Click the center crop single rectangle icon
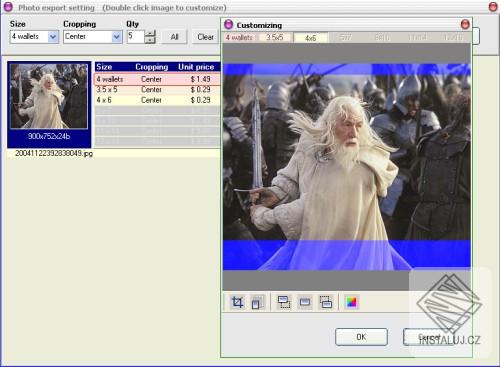Screen dimensions: 500x367 (x=305, y=302)
